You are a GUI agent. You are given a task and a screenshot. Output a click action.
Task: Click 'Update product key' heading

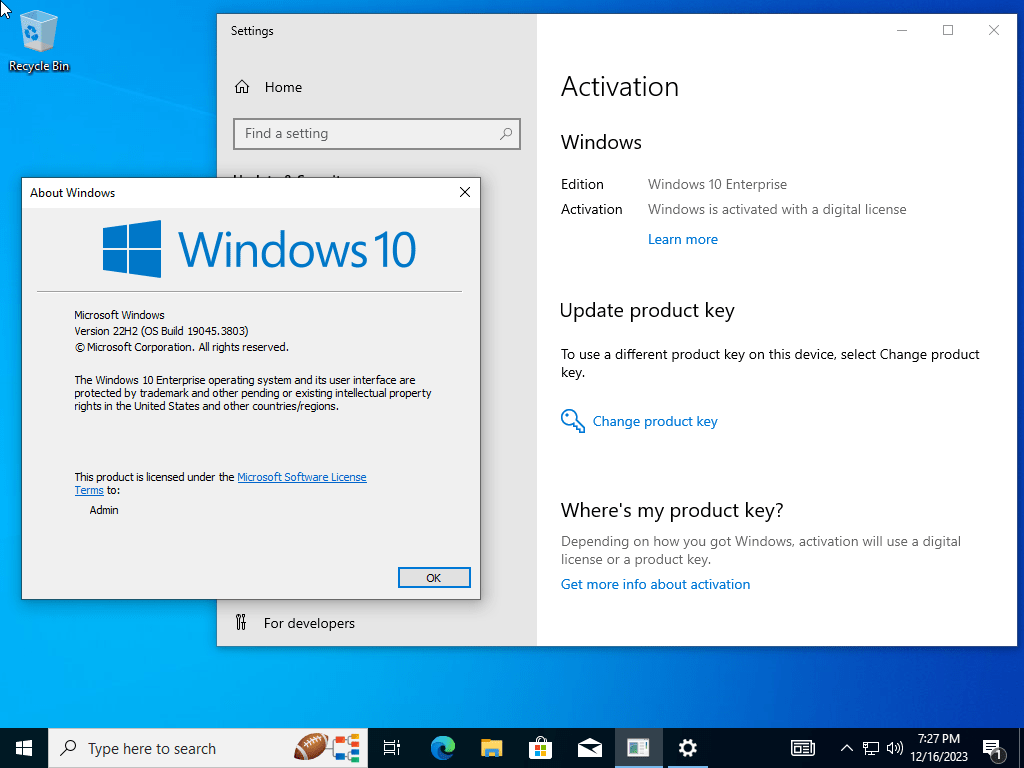(647, 311)
